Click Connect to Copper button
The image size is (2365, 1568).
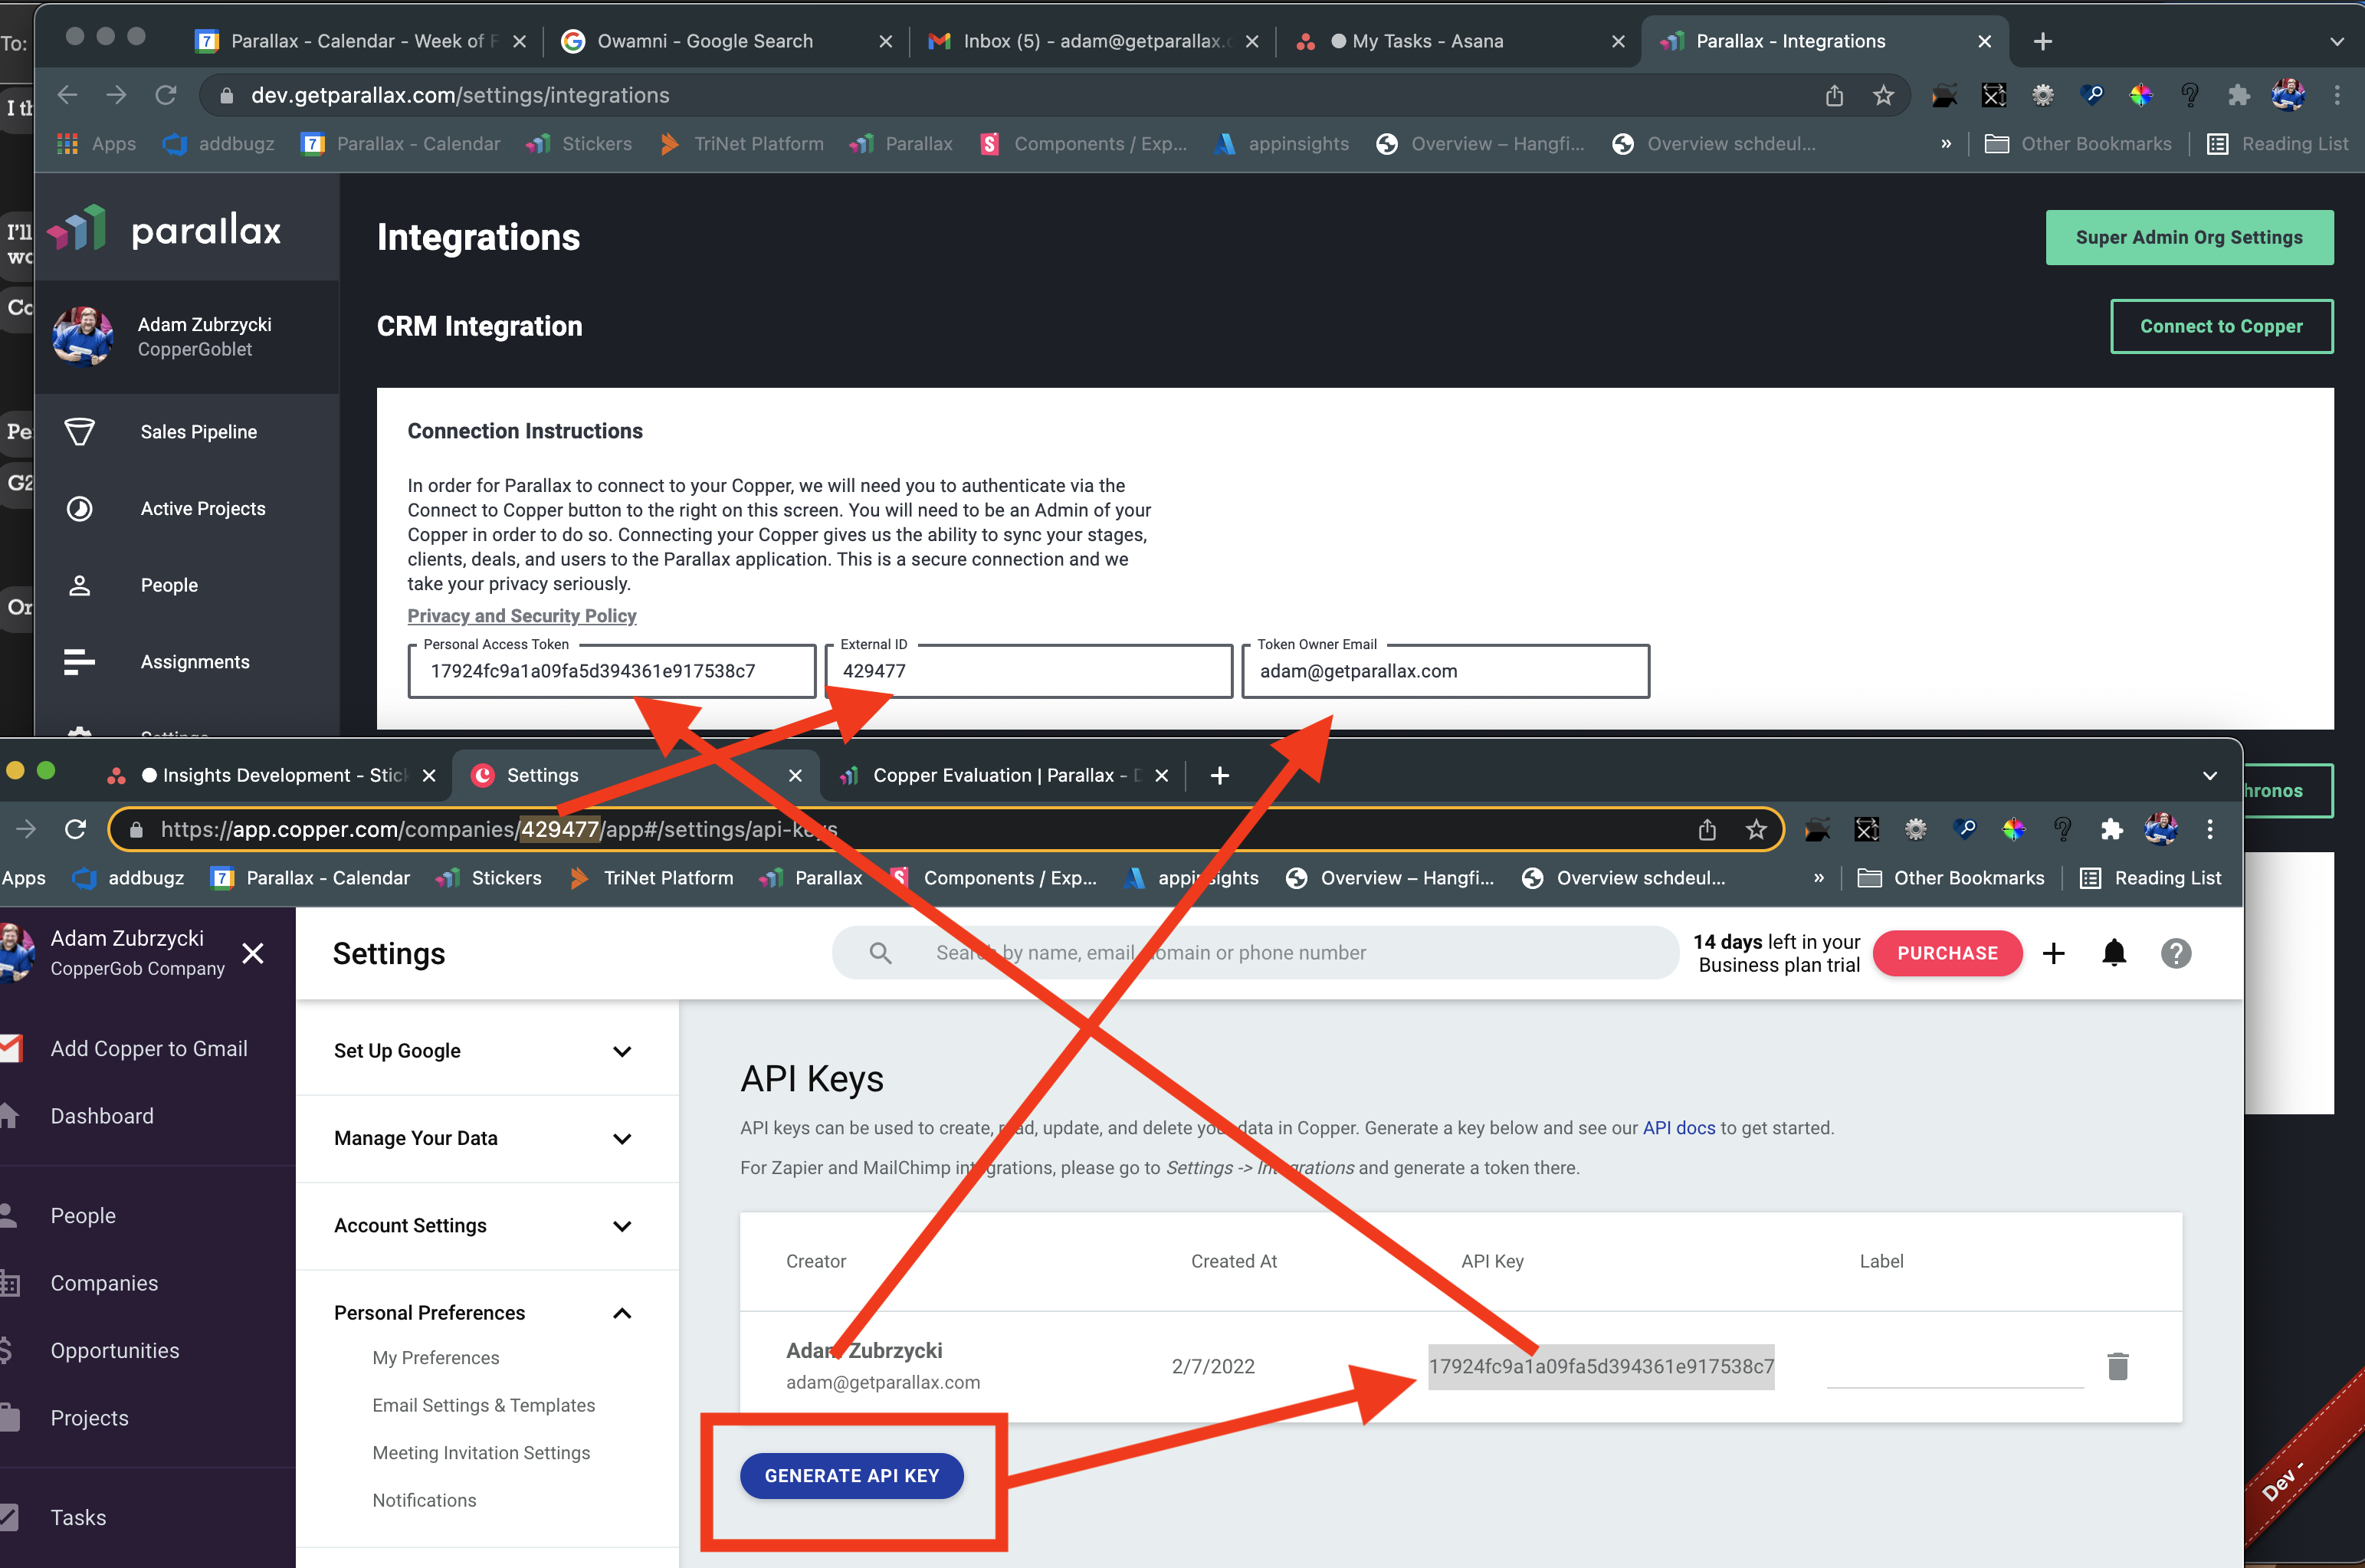pyautogui.click(x=2221, y=326)
